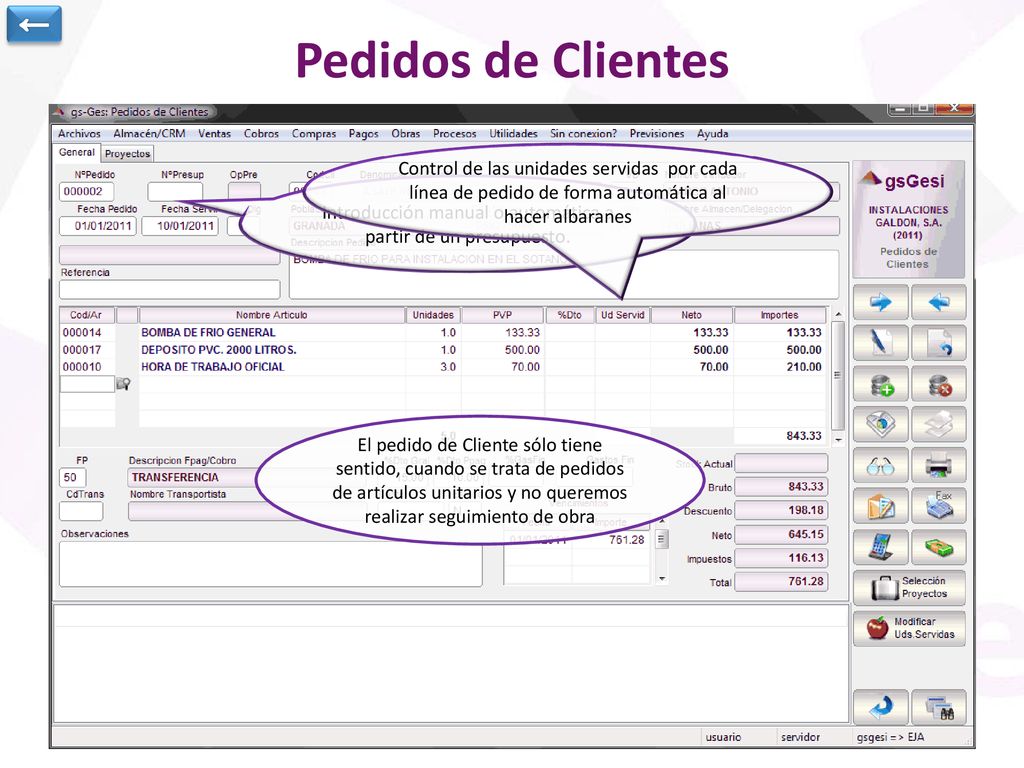Click Fecha Servicio field 10/01/2011
Image resolution: width=1024 pixels, height=768 pixels.
point(180,226)
